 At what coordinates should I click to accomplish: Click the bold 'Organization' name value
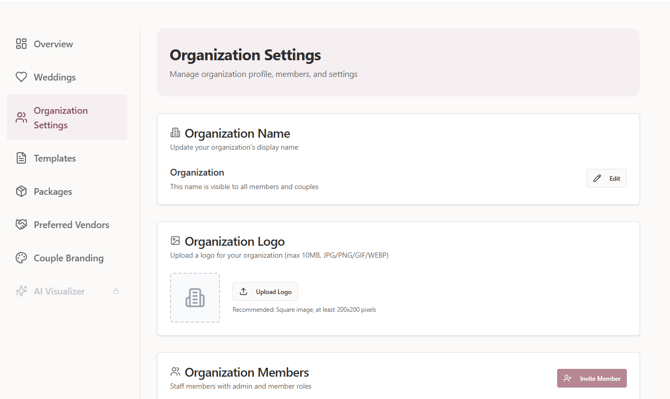click(197, 172)
